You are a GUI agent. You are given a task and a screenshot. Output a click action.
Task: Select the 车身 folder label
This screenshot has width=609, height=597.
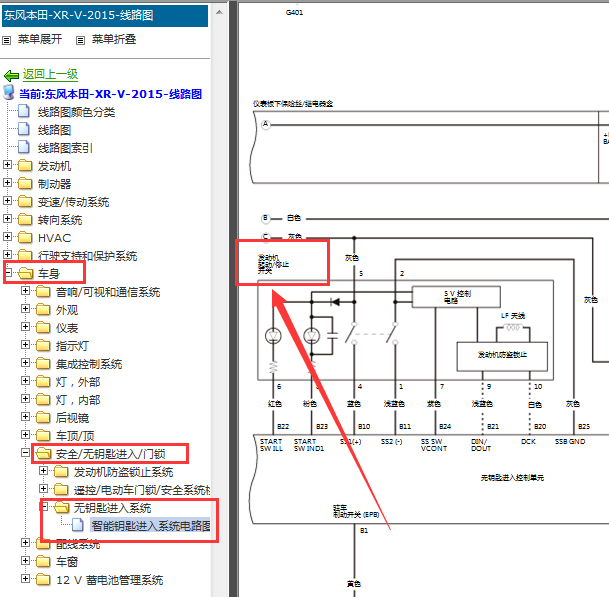pyautogui.click(x=49, y=274)
